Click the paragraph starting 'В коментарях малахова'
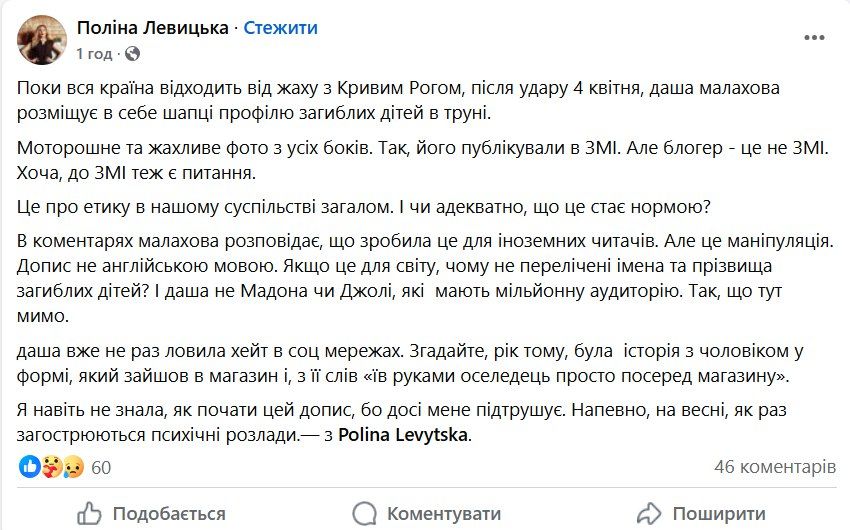This screenshot has height=530, width=850. (x=424, y=281)
